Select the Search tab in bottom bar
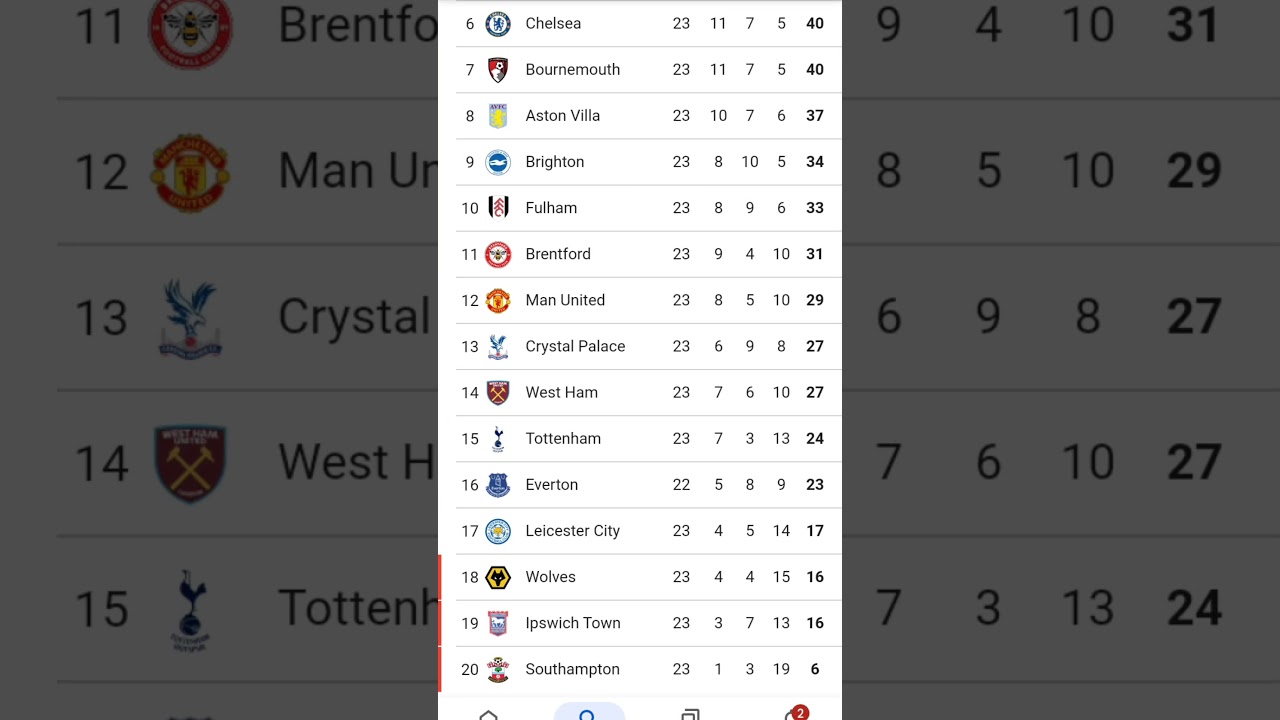This screenshot has width=1280, height=720. coord(588,713)
